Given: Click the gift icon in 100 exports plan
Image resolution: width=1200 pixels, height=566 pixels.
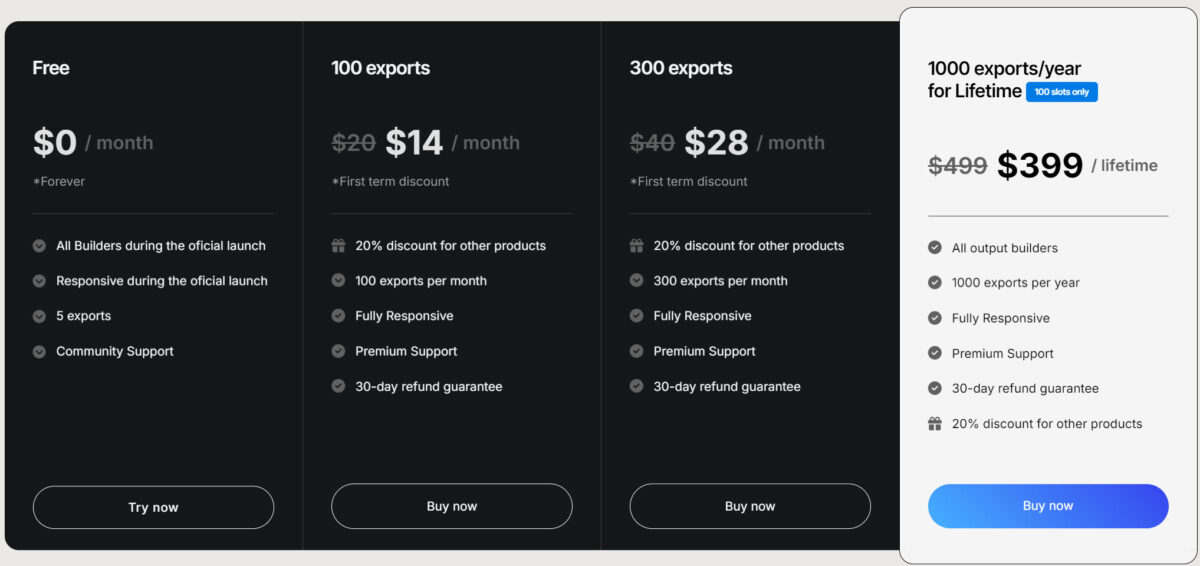Looking at the screenshot, I should [338, 246].
